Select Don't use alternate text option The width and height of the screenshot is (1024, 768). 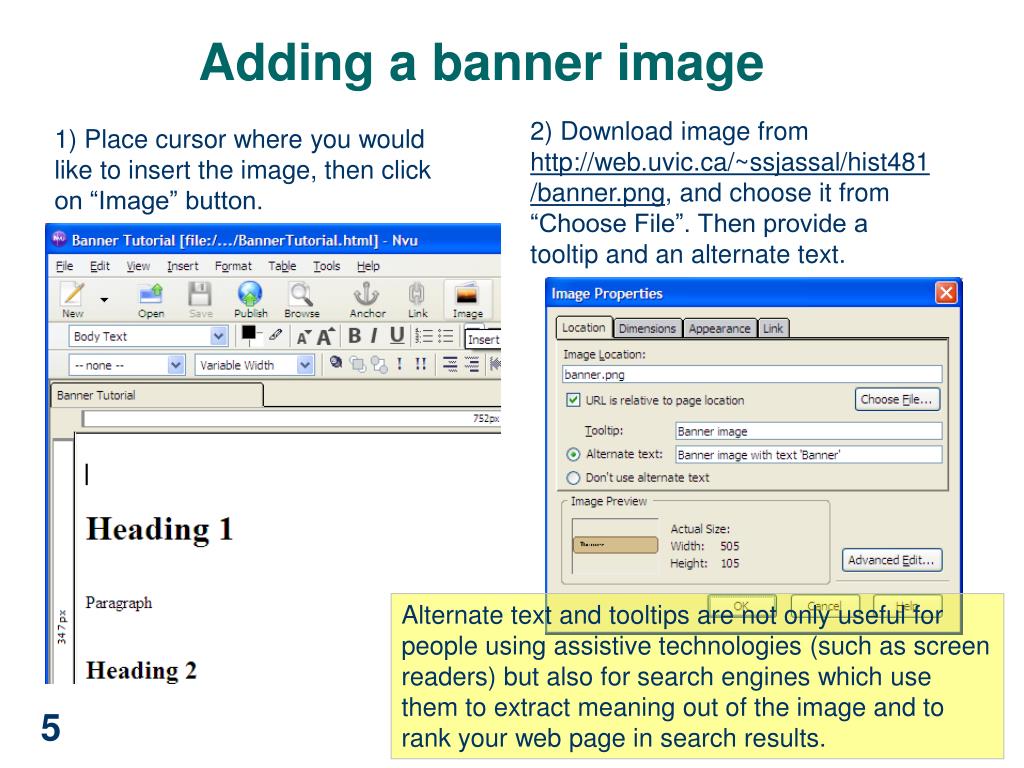(x=573, y=478)
